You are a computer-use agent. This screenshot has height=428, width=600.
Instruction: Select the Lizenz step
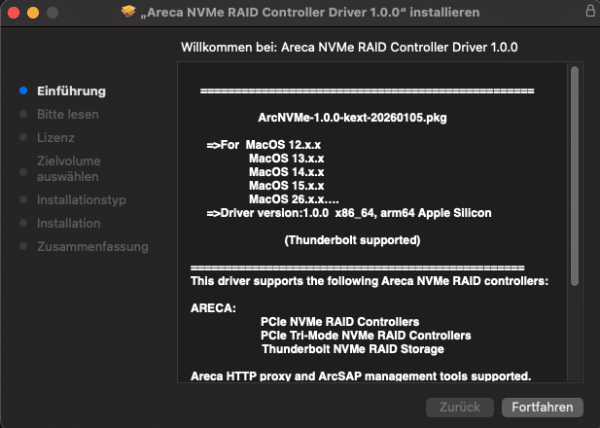[55, 138]
